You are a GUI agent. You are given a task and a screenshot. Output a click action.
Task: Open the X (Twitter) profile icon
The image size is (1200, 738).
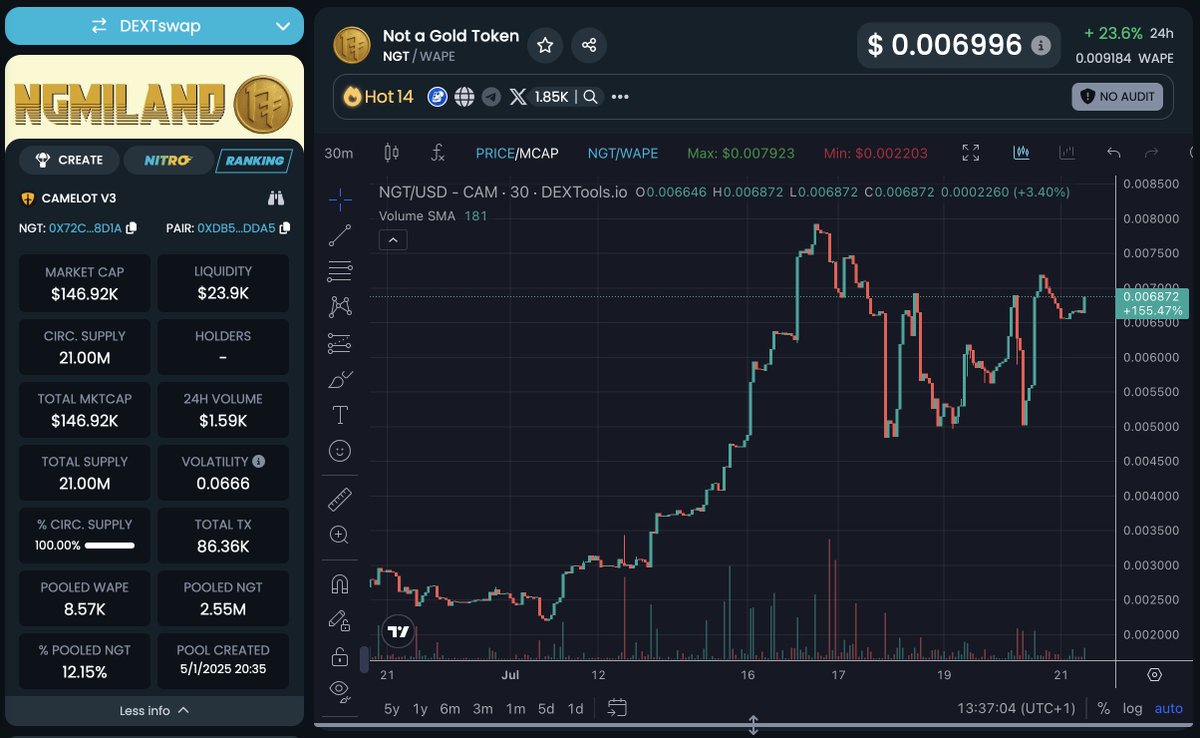[518, 97]
